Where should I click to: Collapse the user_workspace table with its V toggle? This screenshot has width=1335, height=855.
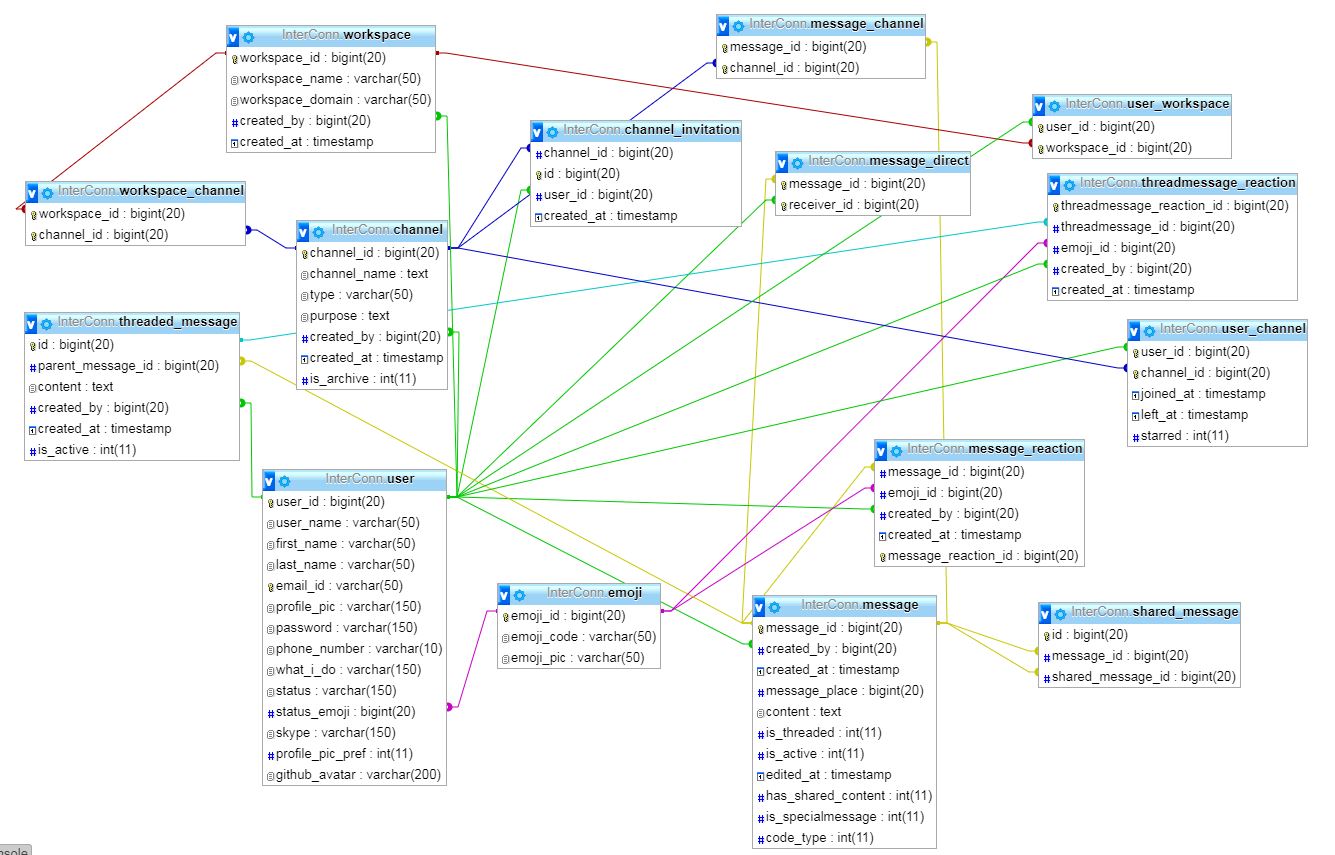click(1040, 106)
